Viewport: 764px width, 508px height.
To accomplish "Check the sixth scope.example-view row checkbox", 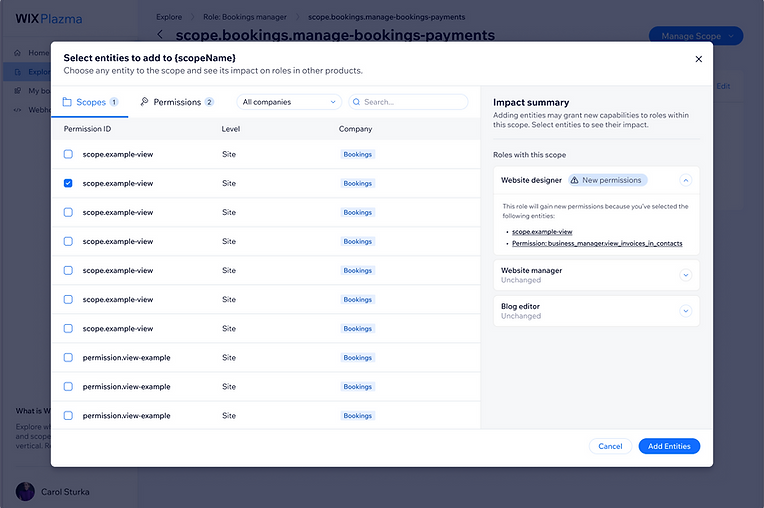I will 68,299.
